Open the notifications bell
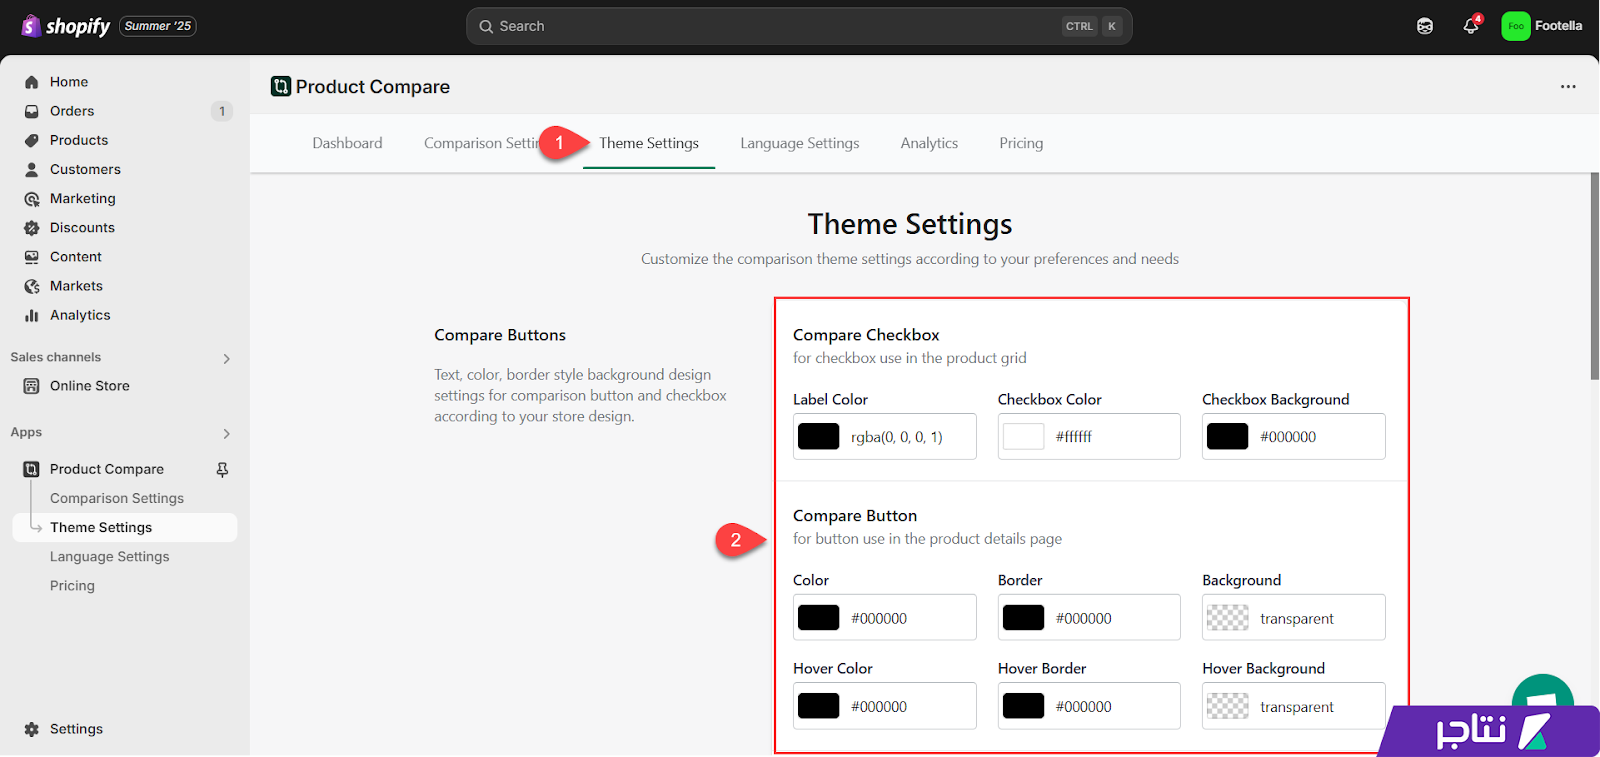 [x=1471, y=26]
